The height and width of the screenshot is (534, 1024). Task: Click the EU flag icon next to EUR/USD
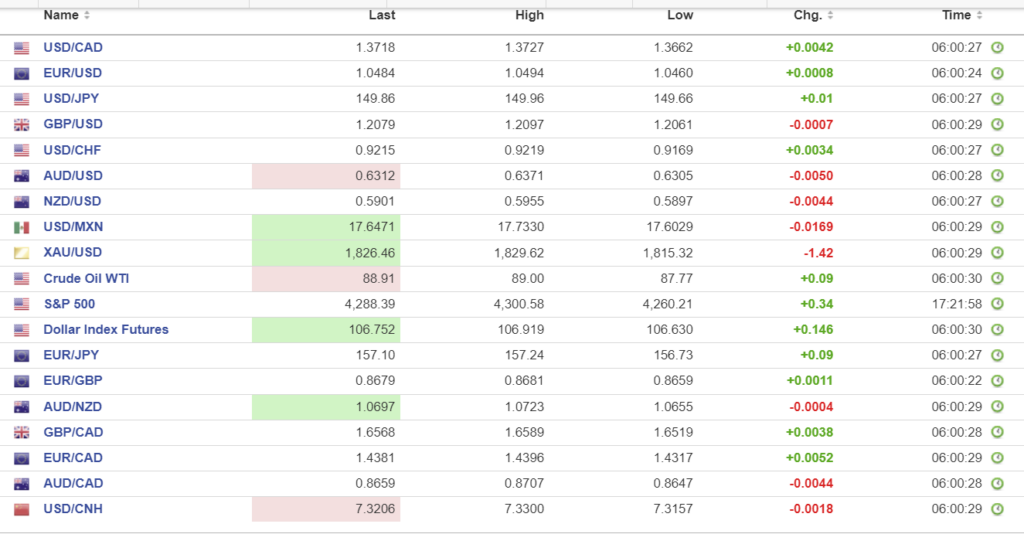(x=21, y=74)
